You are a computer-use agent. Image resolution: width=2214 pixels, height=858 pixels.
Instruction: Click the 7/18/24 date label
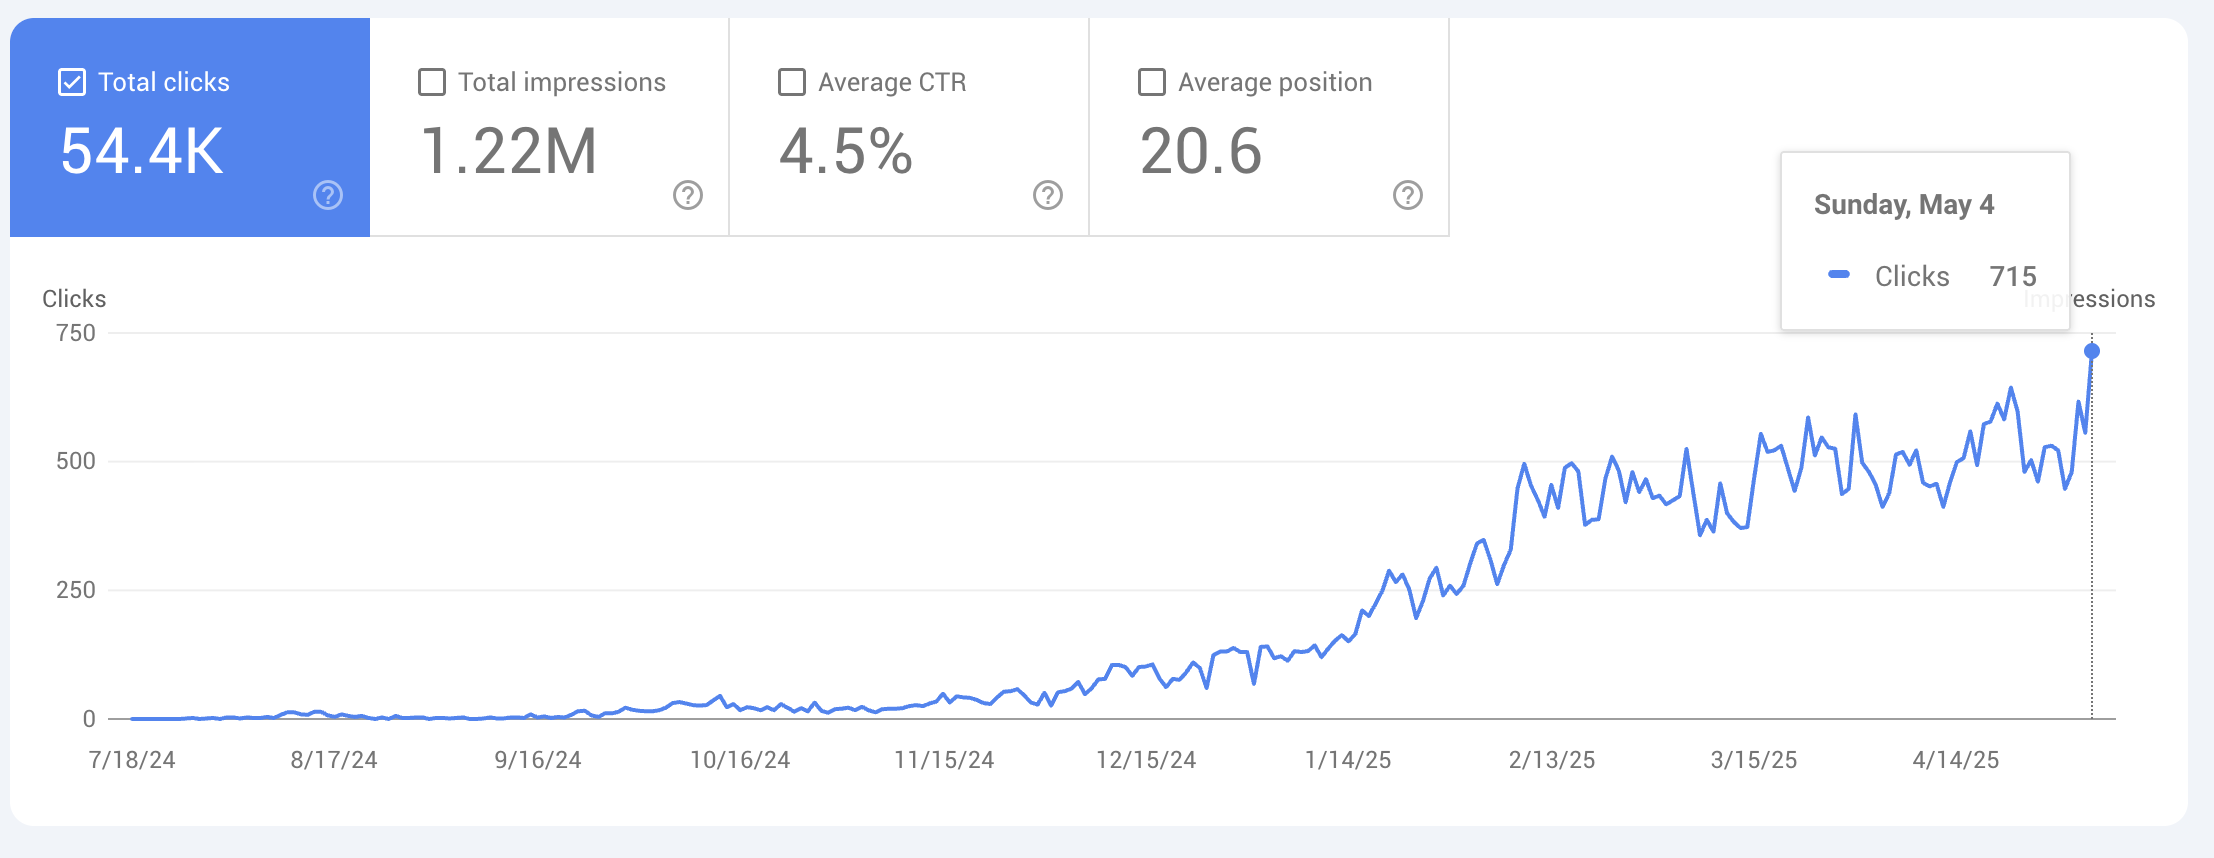[129, 758]
